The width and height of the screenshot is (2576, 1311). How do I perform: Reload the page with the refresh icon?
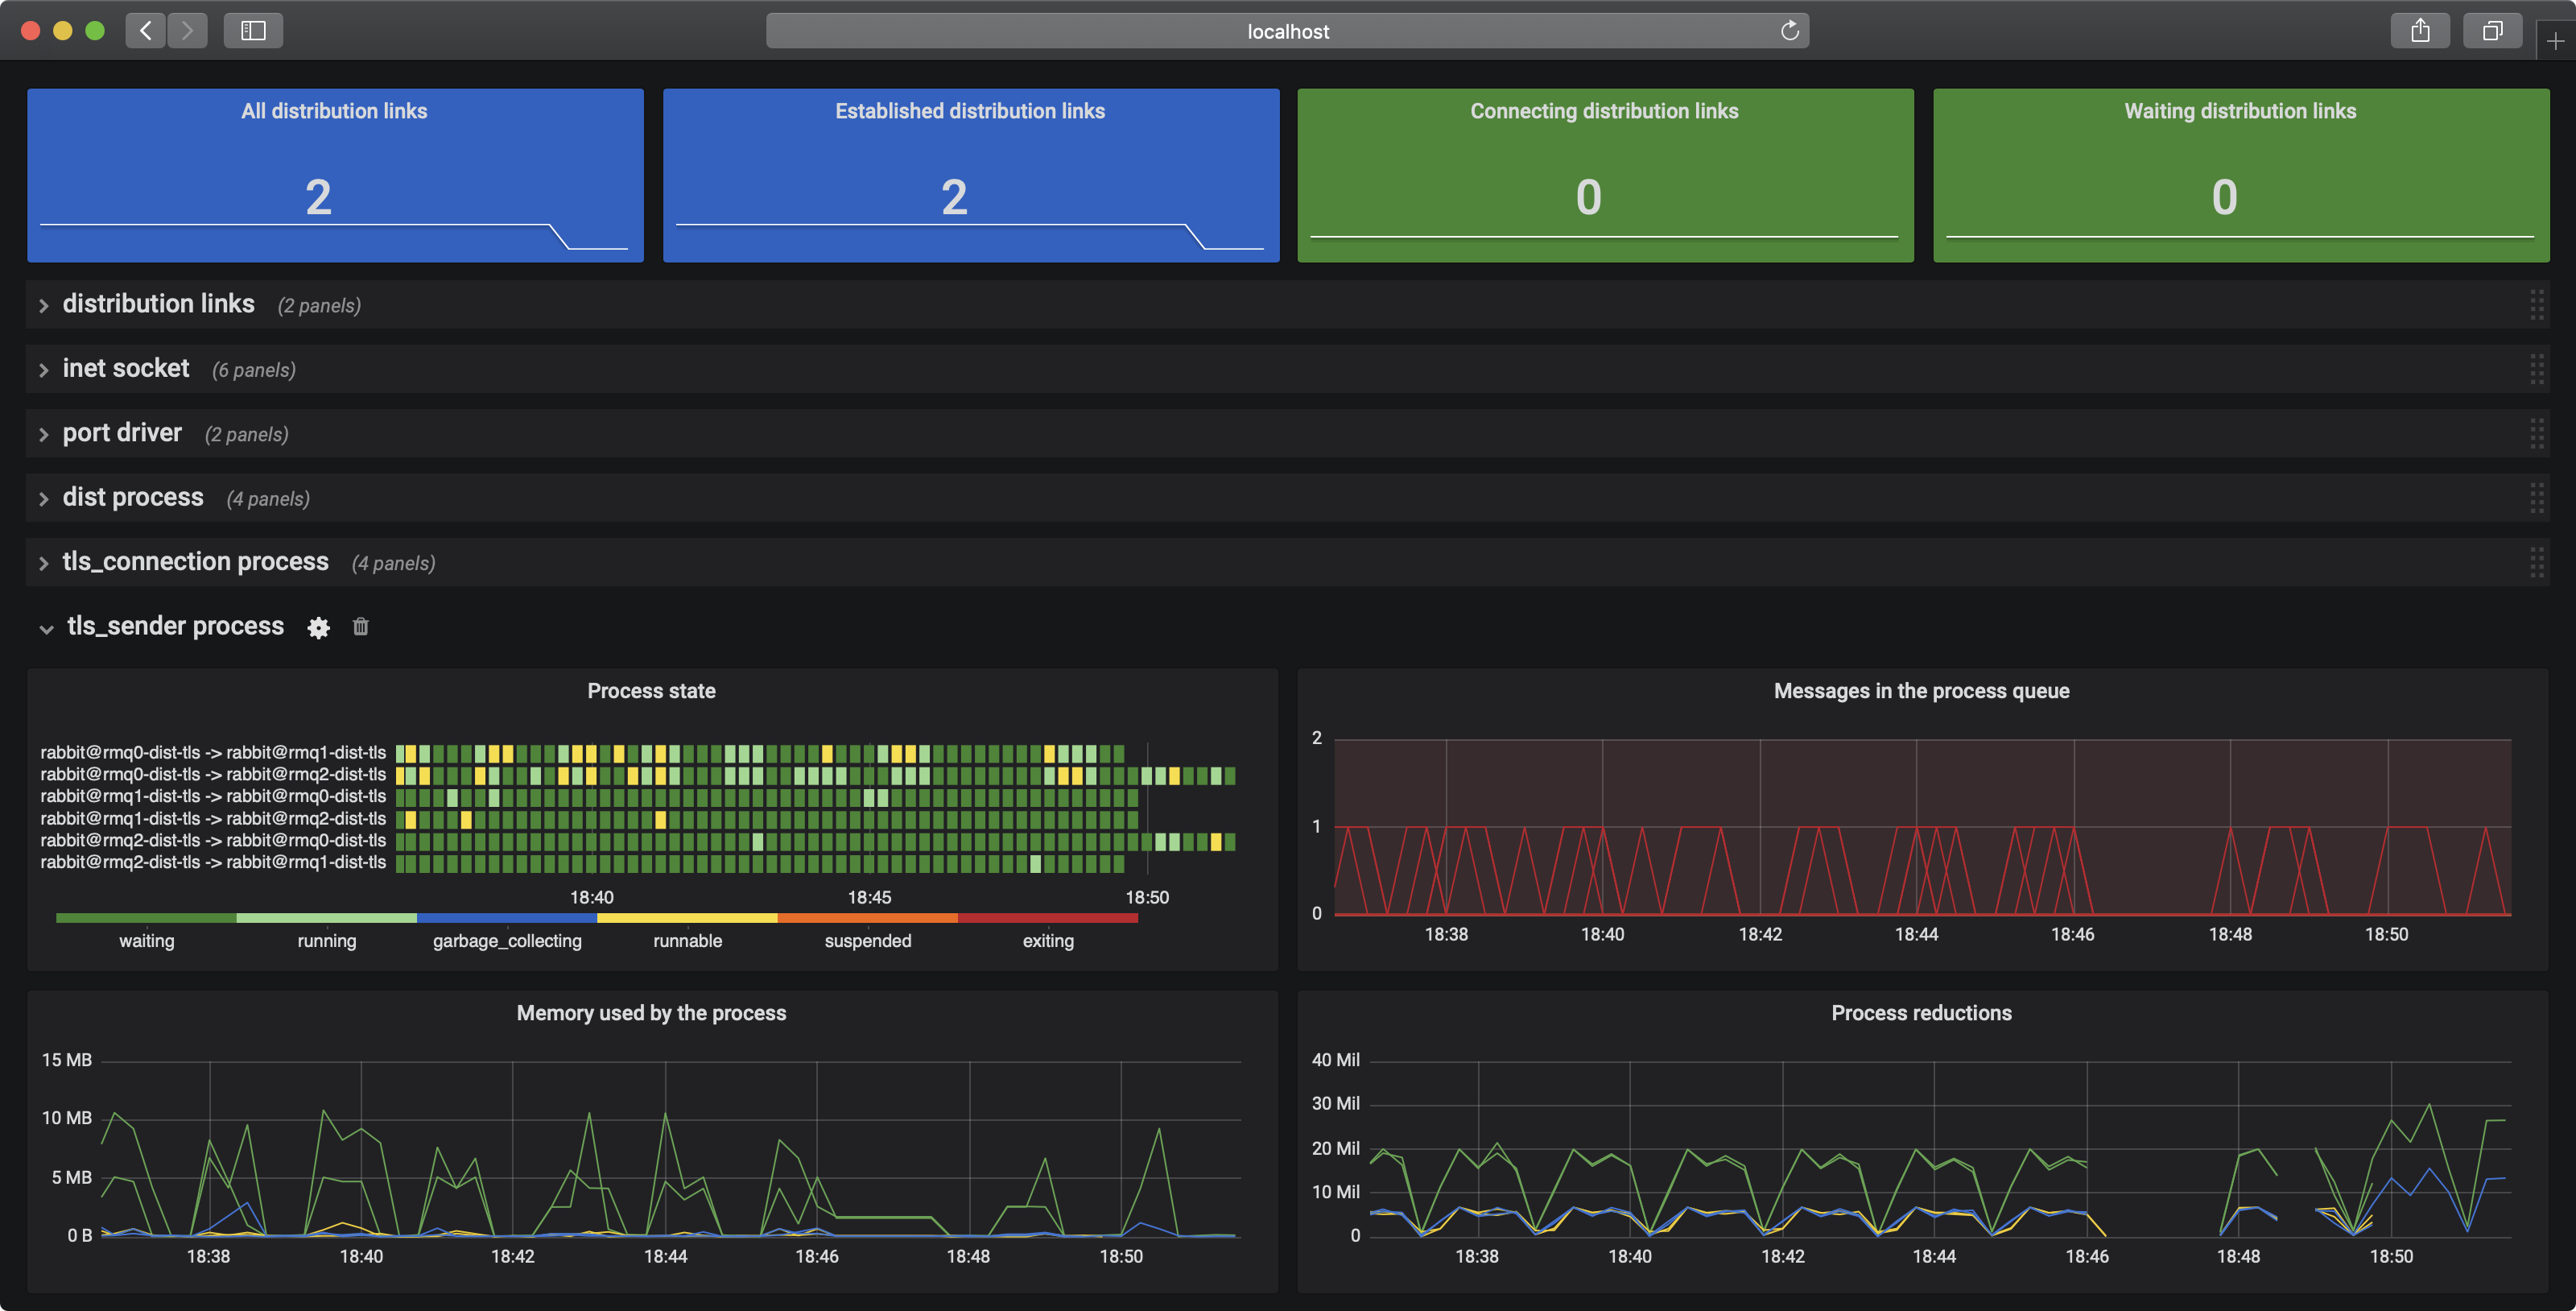[1789, 31]
